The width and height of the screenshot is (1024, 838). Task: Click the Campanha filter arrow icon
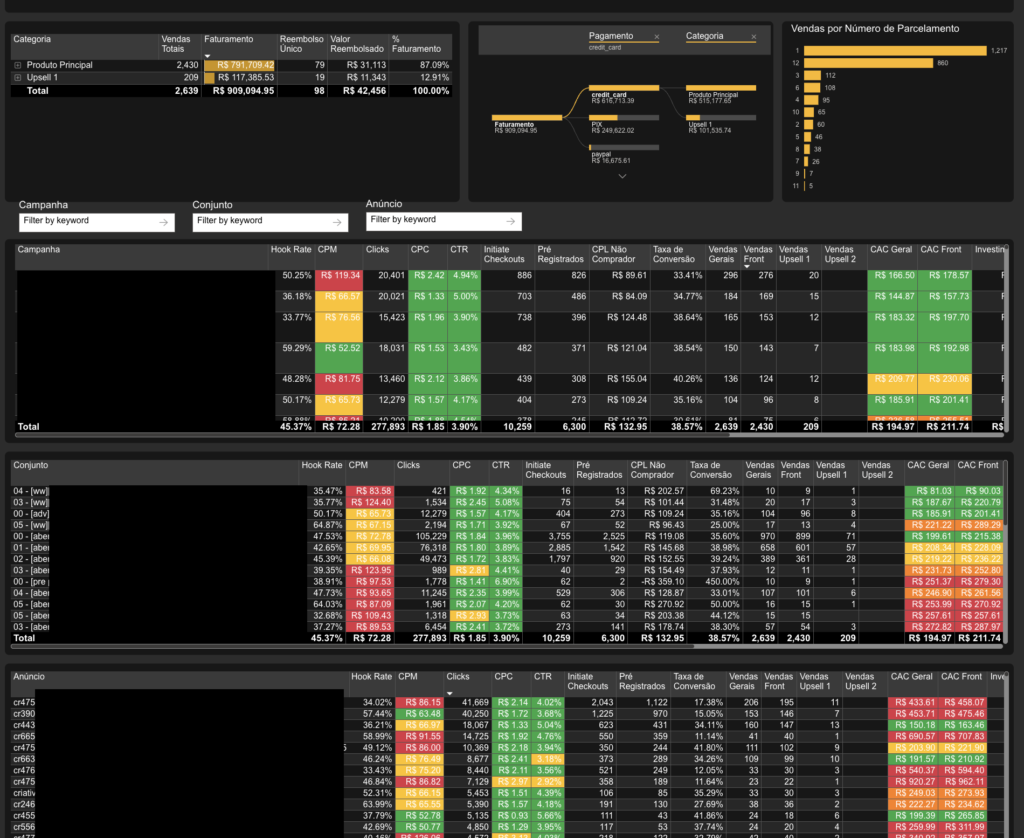pos(165,221)
